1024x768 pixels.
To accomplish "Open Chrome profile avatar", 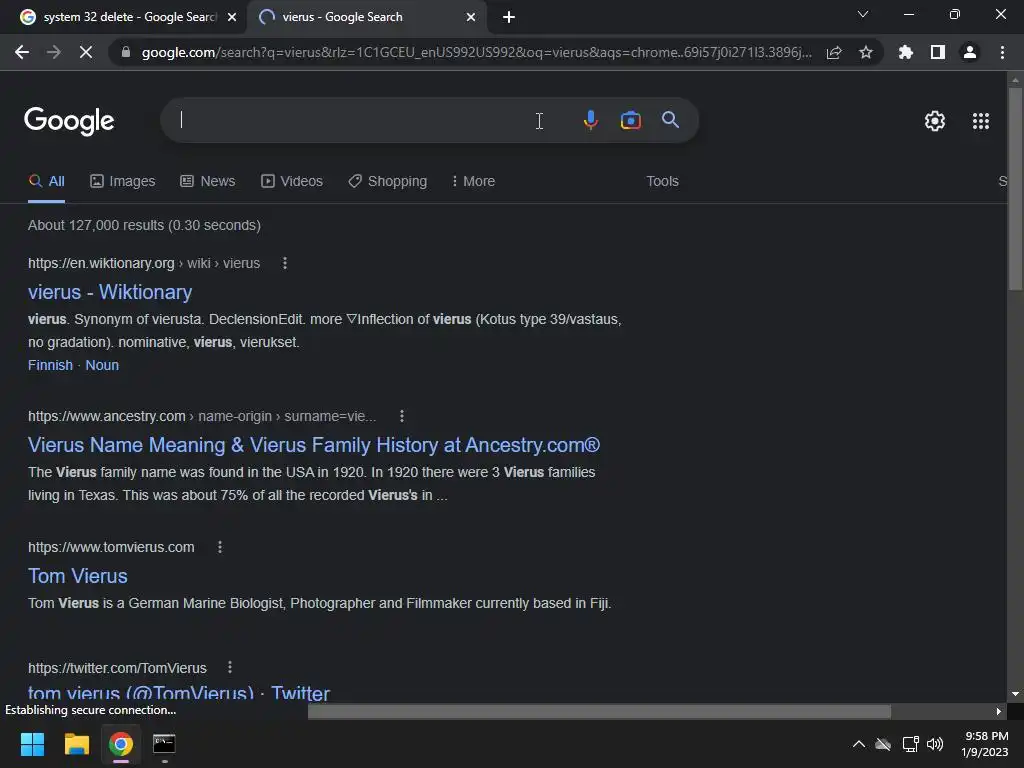I will coord(969,52).
